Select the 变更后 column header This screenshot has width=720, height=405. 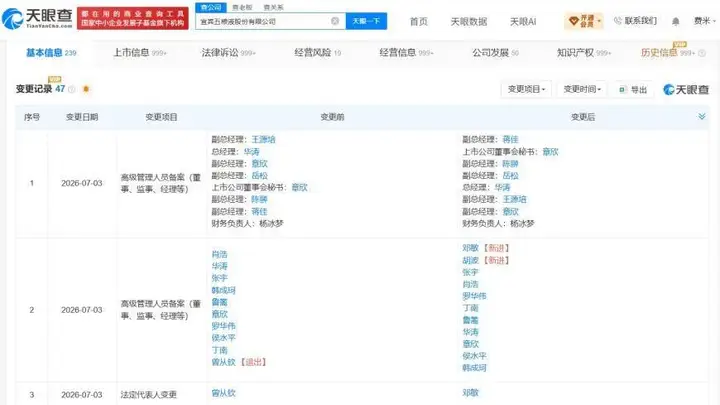582,117
